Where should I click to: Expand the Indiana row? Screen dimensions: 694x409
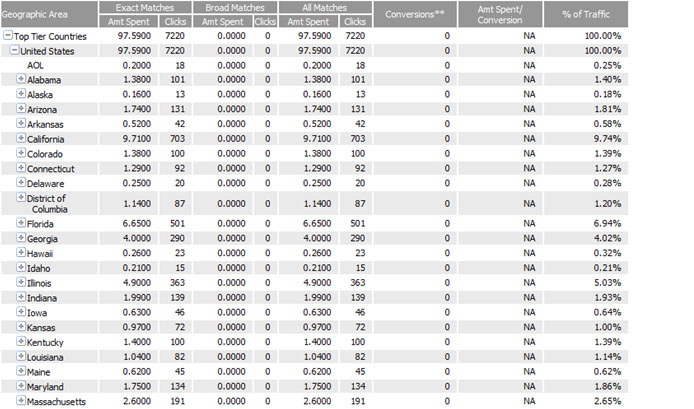21,297
